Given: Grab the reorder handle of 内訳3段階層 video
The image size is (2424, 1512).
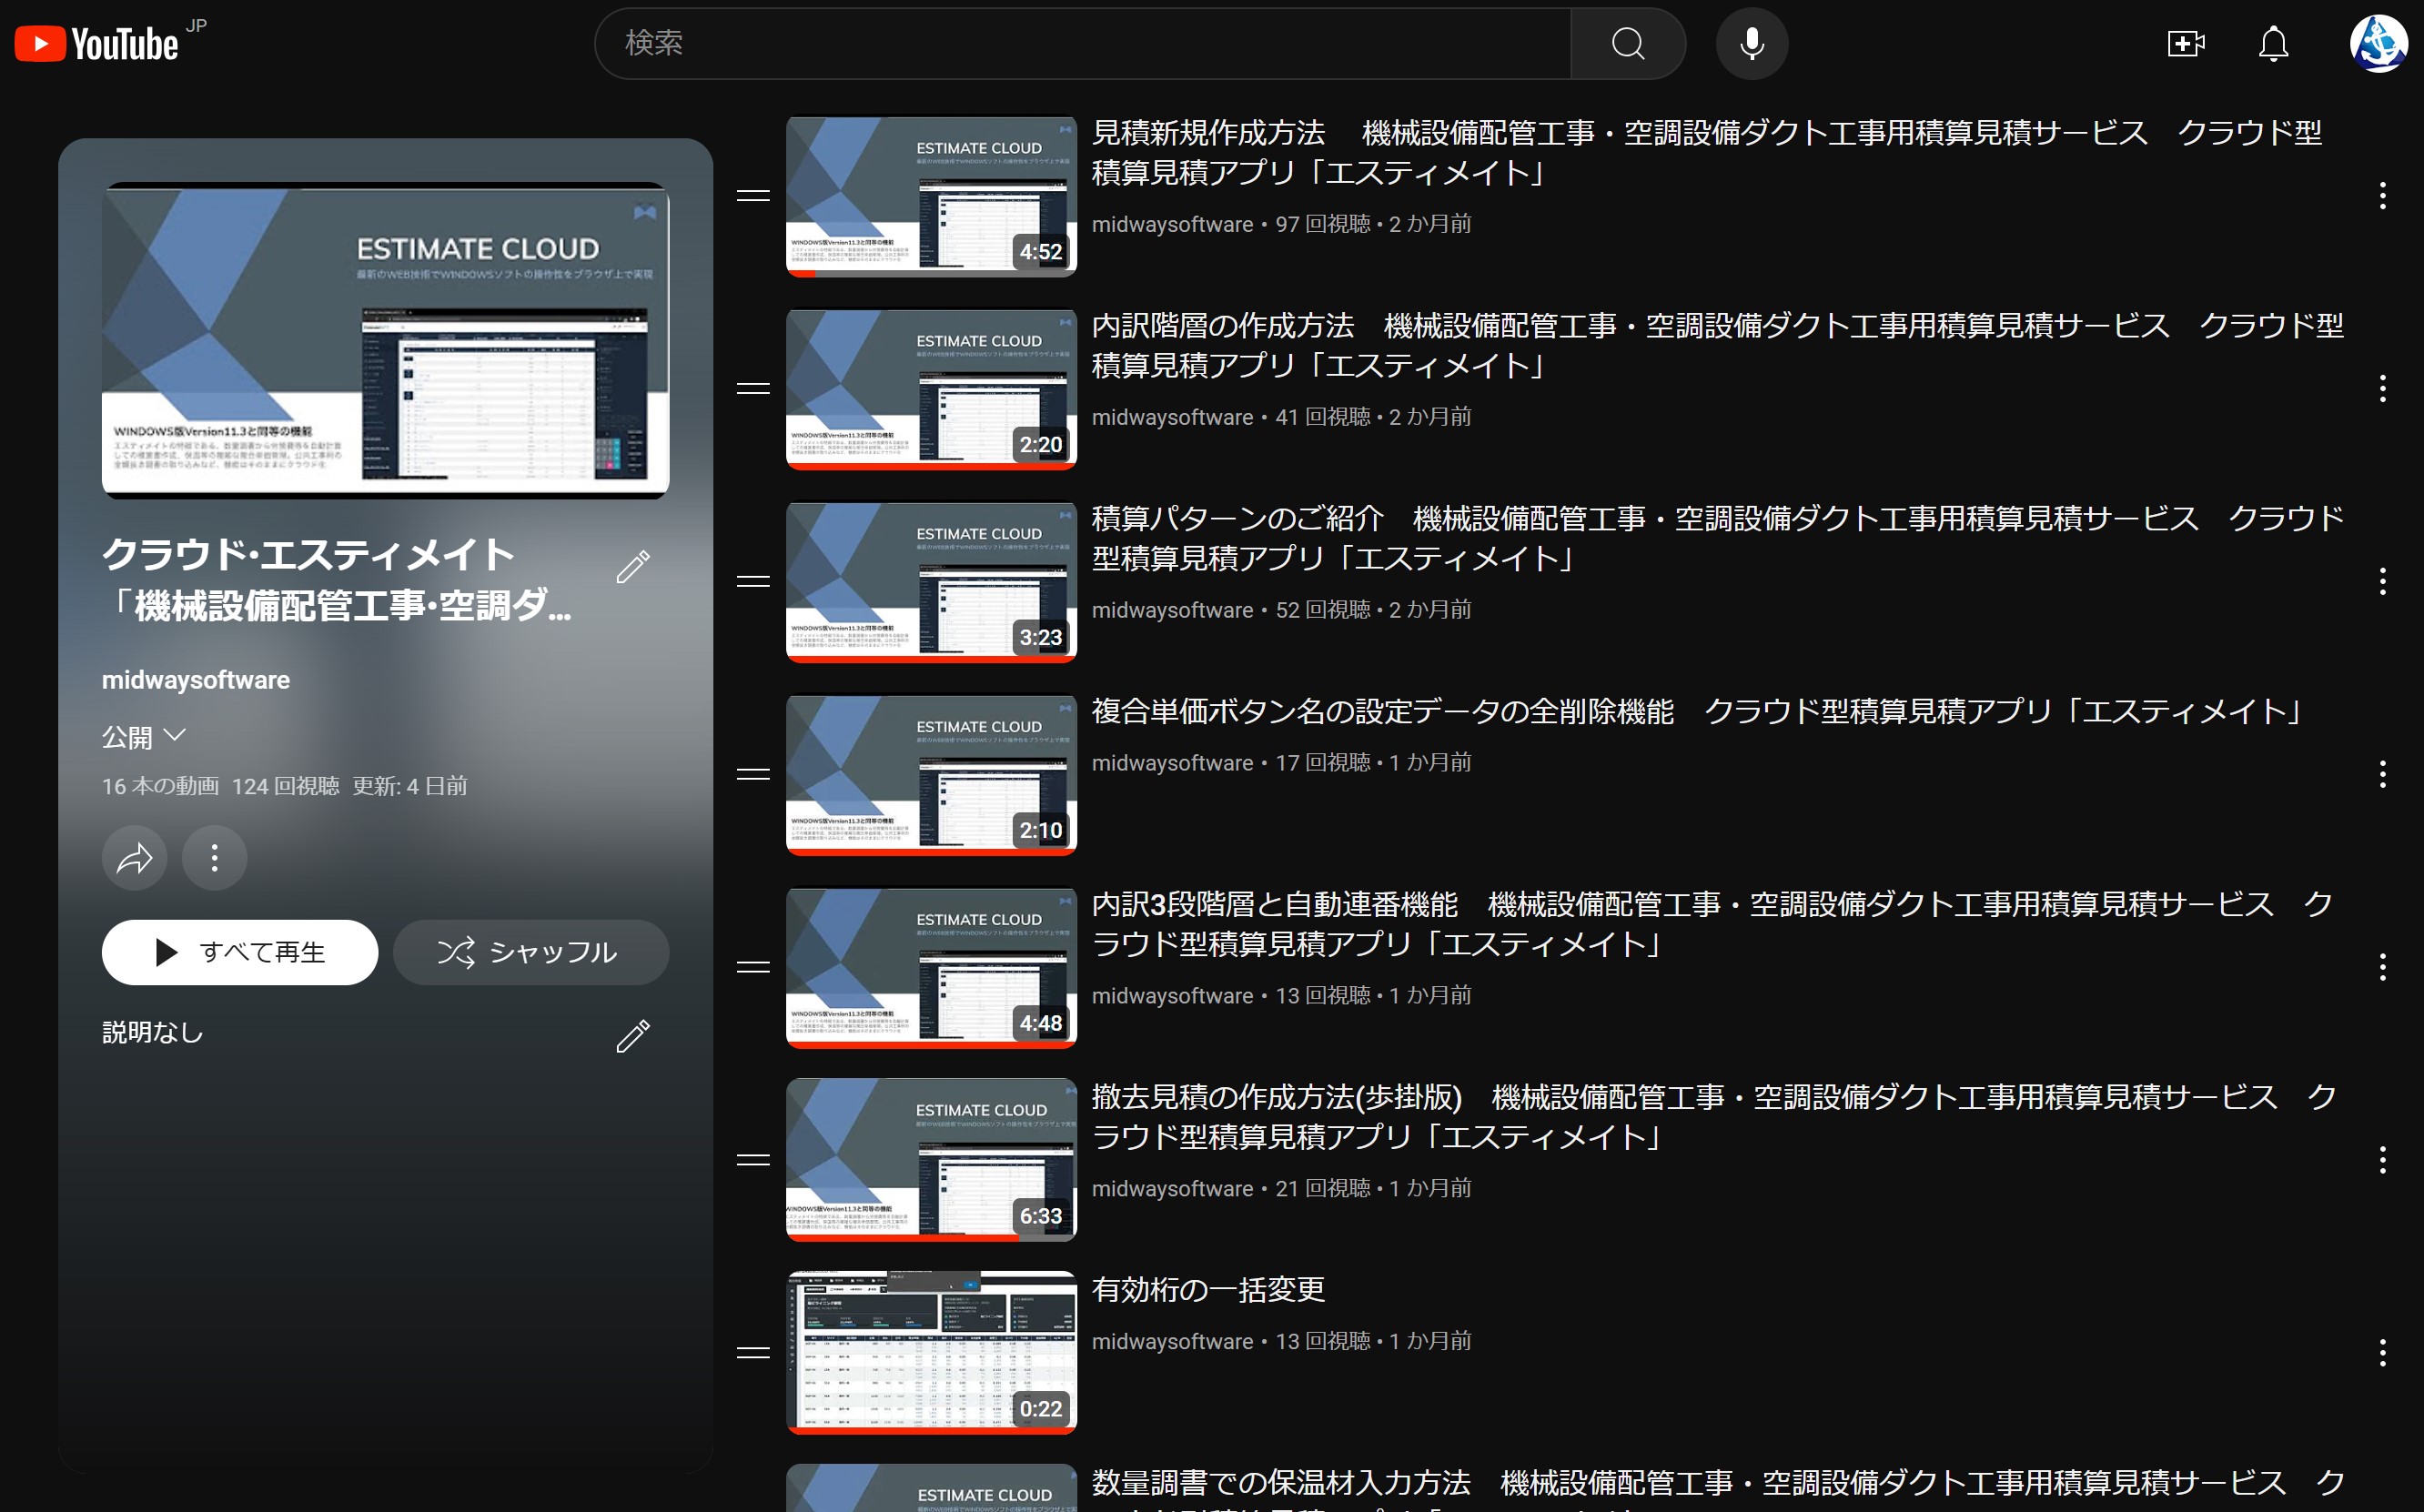Looking at the screenshot, I should [x=753, y=967].
